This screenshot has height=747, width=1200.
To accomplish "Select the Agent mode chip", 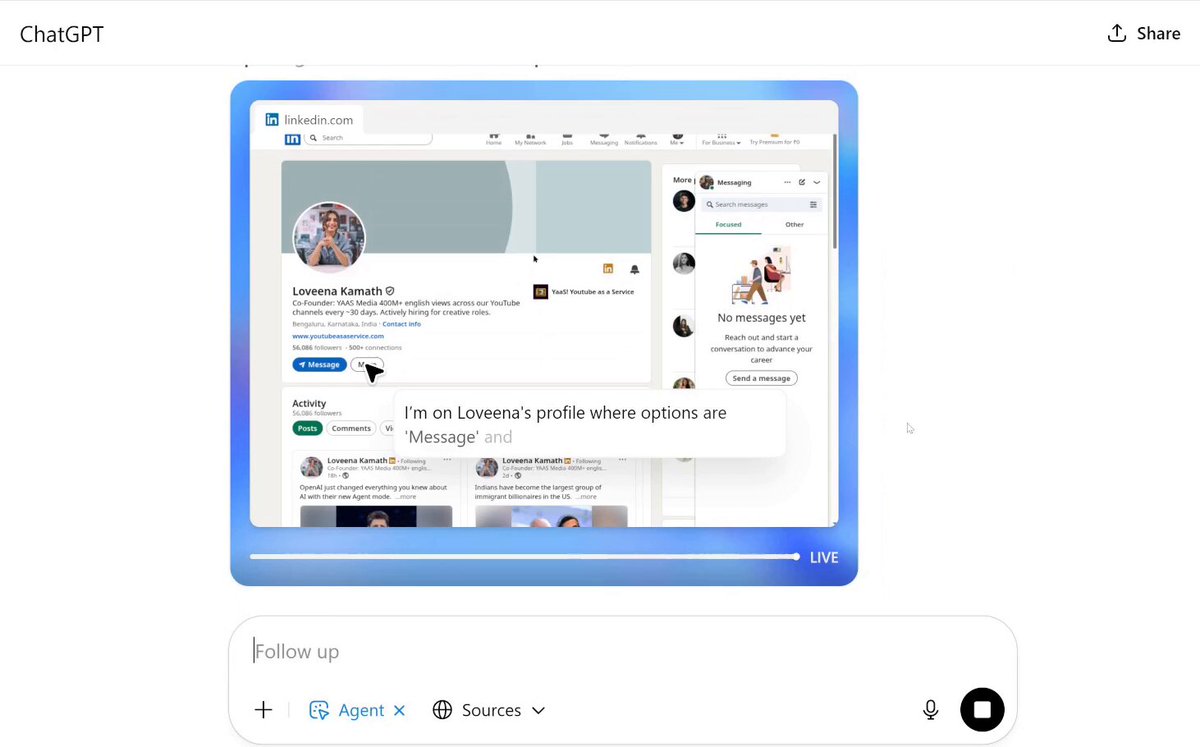I will tap(346, 710).
